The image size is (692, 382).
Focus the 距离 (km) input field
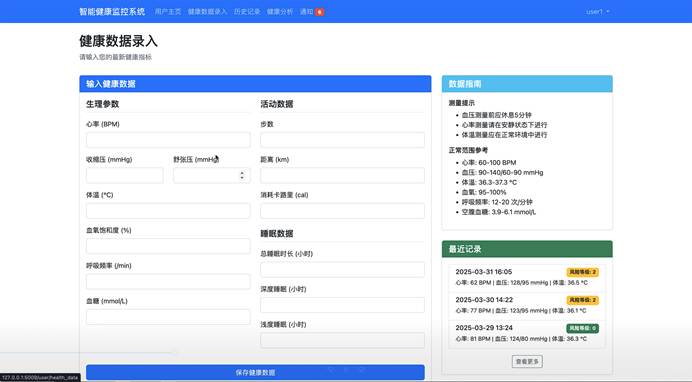(342, 175)
